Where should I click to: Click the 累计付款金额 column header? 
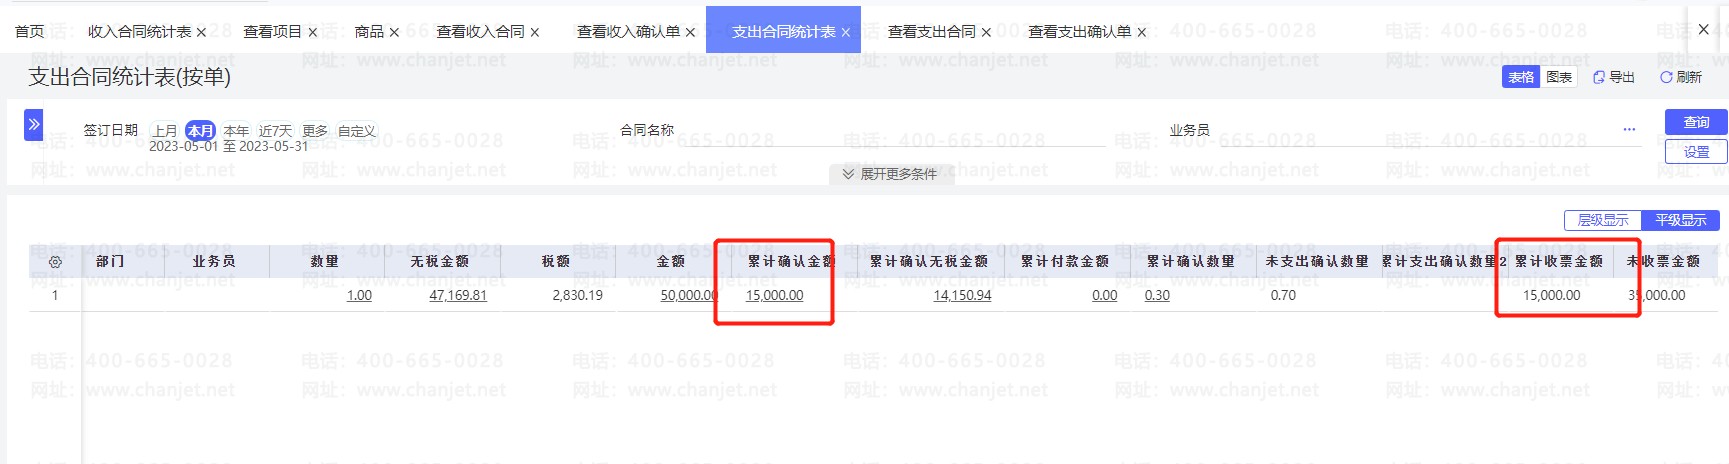(1065, 261)
